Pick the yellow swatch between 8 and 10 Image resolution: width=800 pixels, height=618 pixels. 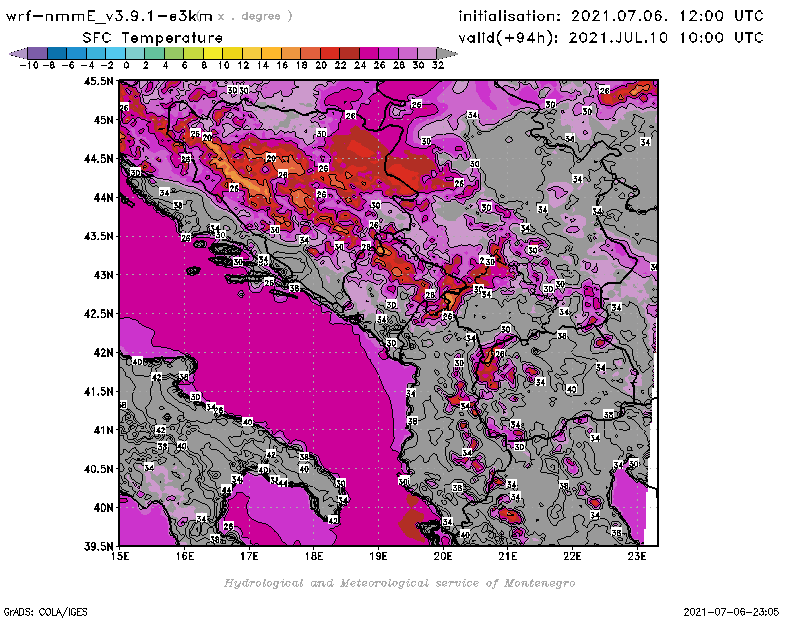[x=212, y=53]
